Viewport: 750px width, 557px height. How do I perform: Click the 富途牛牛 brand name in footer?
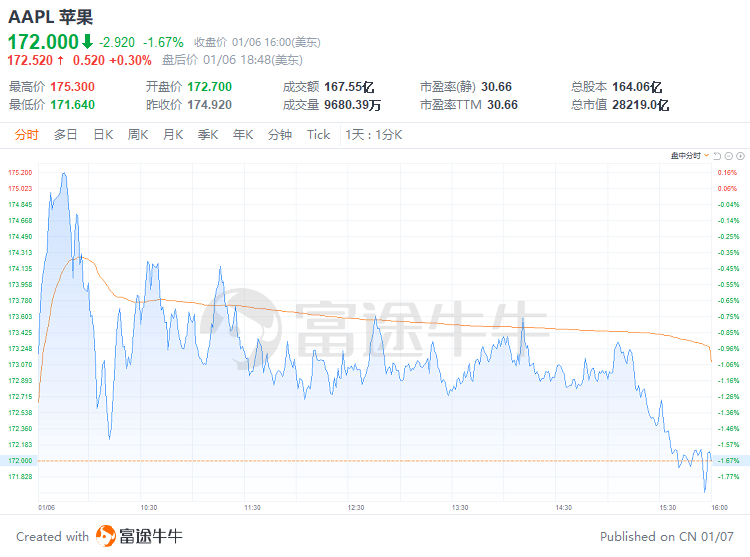point(151,536)
